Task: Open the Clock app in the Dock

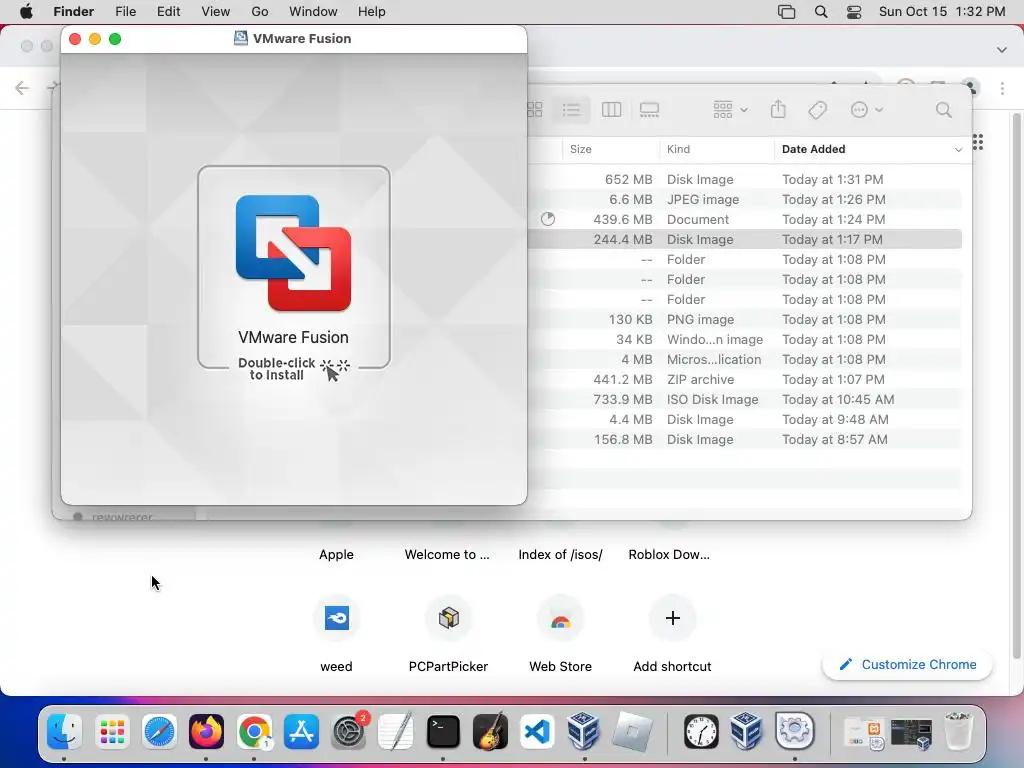Action: coord(701,731)
